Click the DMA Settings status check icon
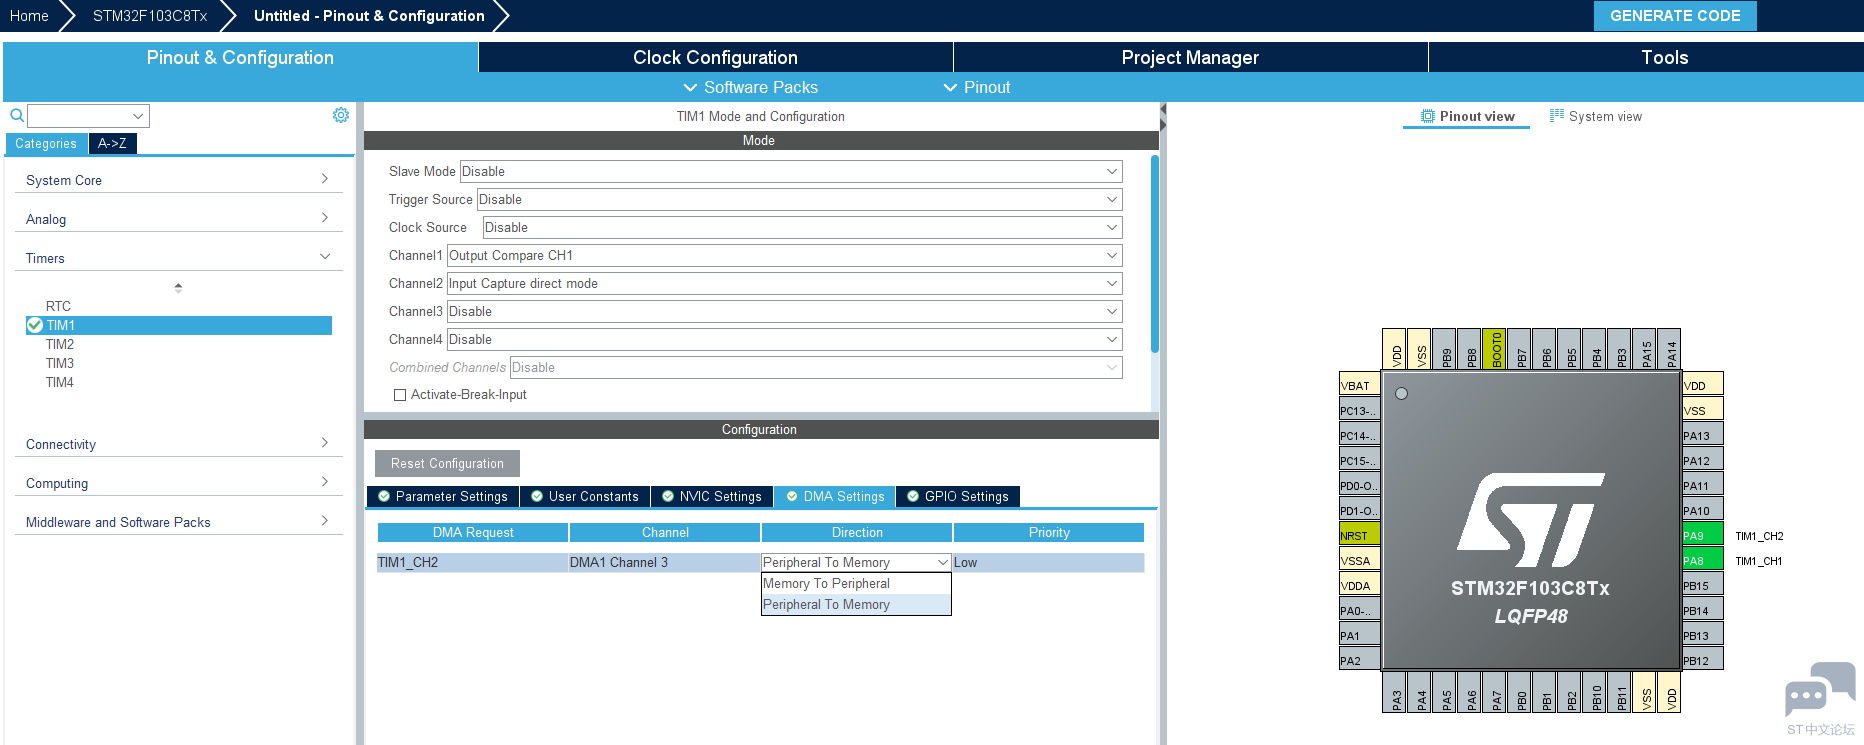Screen dimensions: 1864x745 pyautogui.click(x=792, y=496)
